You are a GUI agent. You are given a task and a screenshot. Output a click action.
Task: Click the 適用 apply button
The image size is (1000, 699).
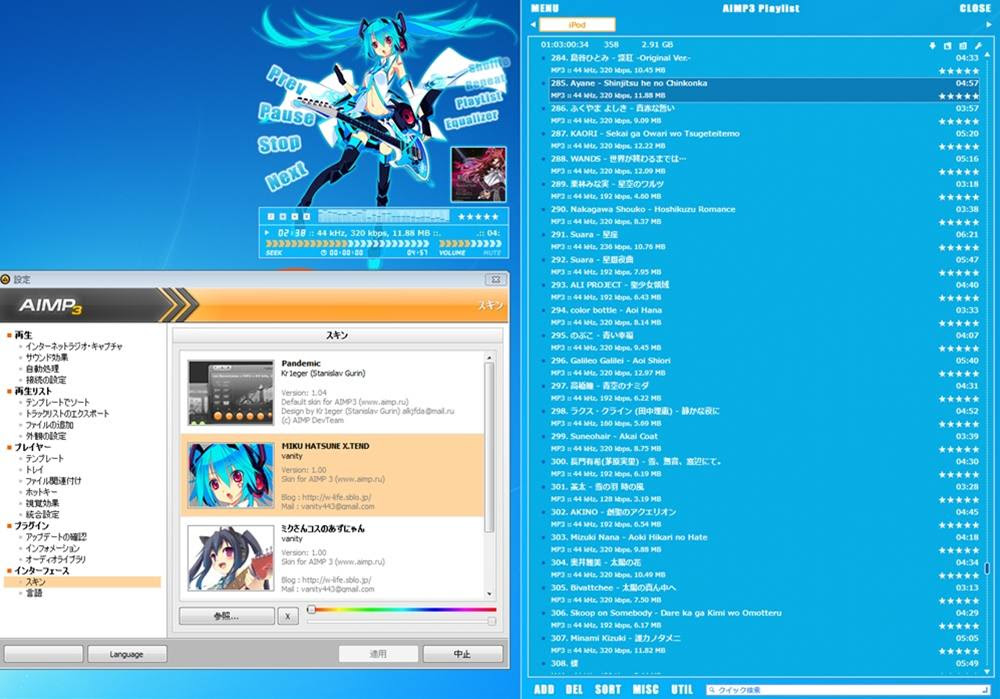coord(378,654)
